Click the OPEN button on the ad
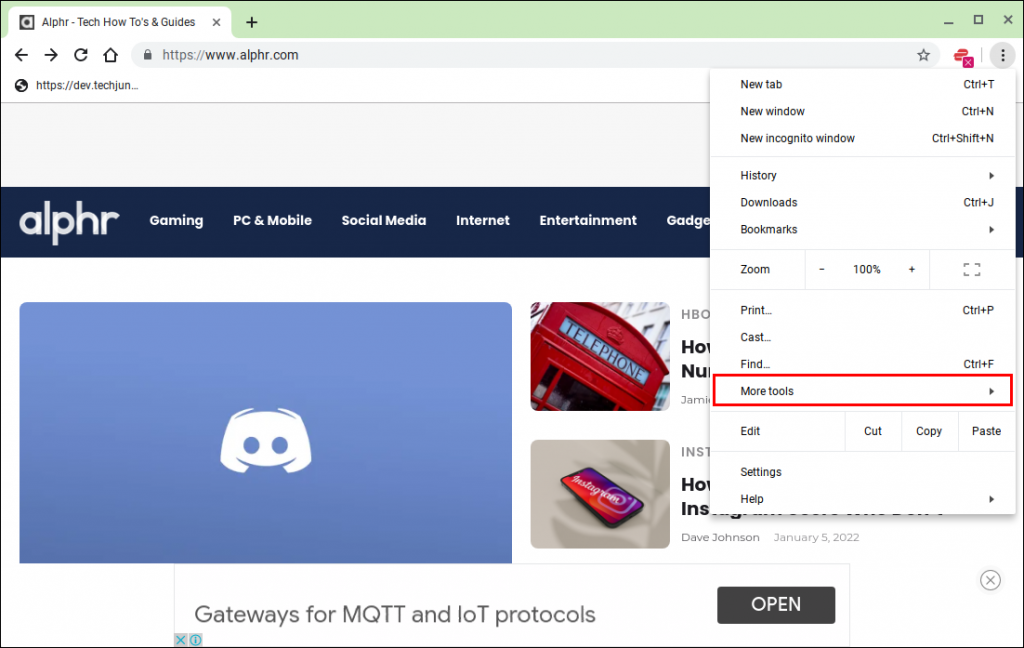Screen dimensions: 1024x648 [x=775, y=605]
